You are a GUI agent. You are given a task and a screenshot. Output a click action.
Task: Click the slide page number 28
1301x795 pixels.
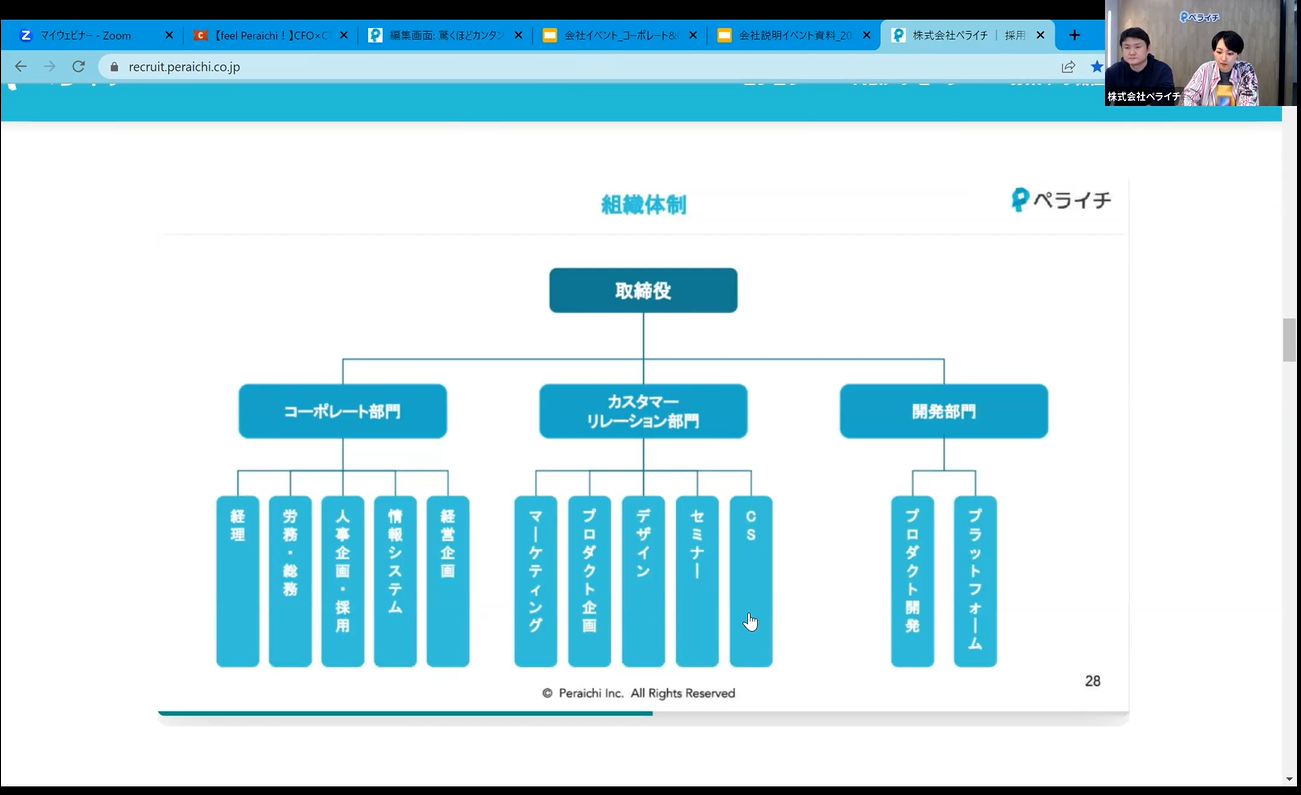pos(1093,681)
